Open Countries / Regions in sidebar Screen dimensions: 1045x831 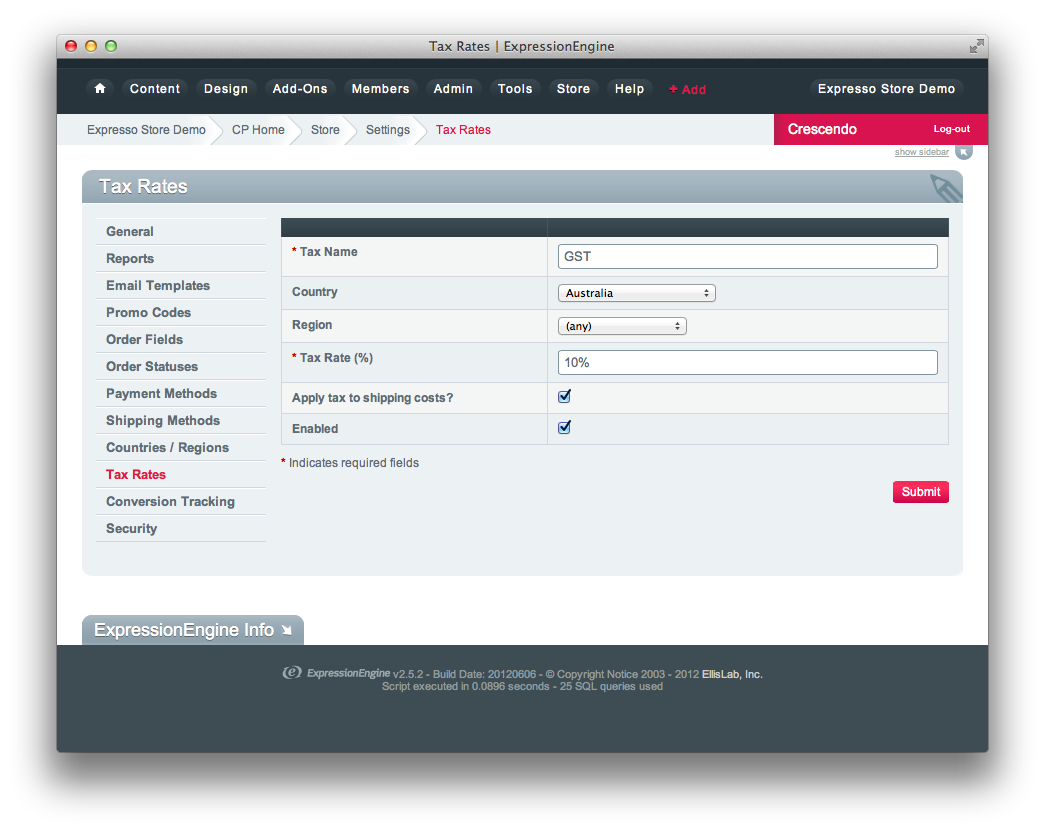click(x=181, y=447)
